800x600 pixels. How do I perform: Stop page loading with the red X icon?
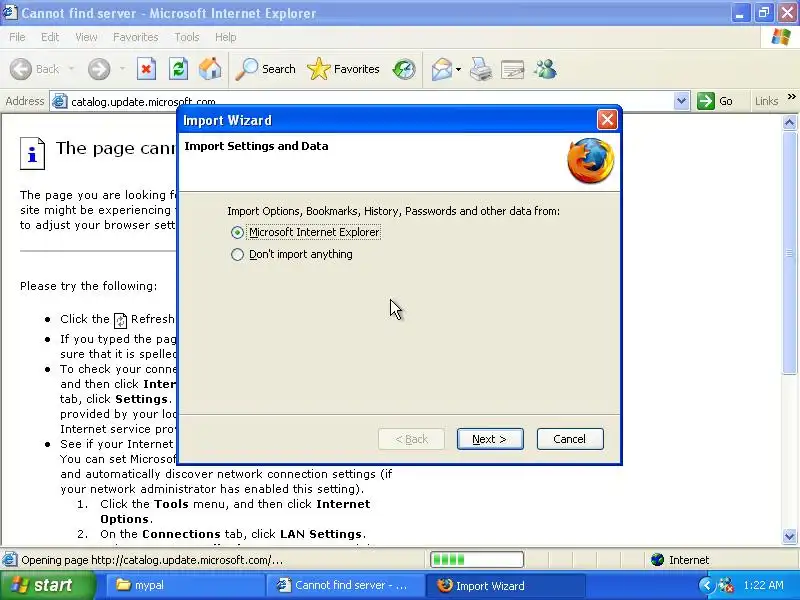point(146,69)
